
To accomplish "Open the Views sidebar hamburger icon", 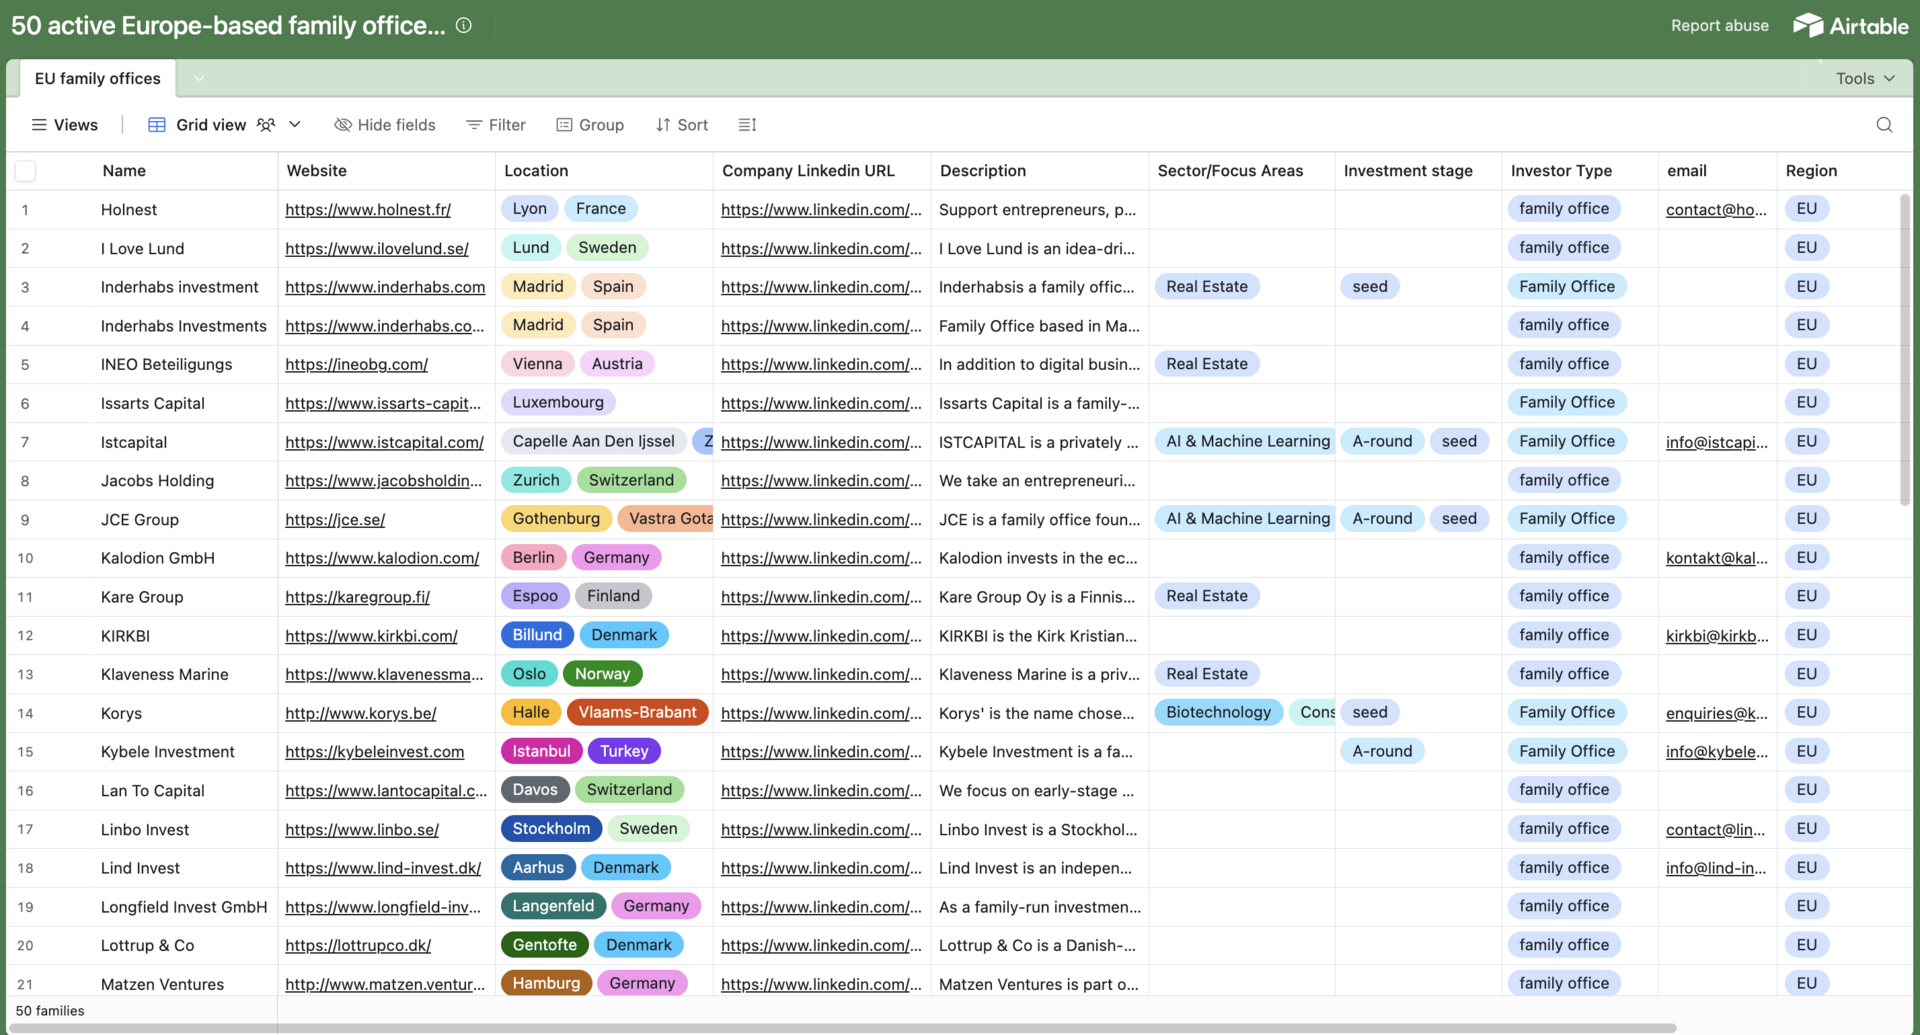I will coord(39,125).
